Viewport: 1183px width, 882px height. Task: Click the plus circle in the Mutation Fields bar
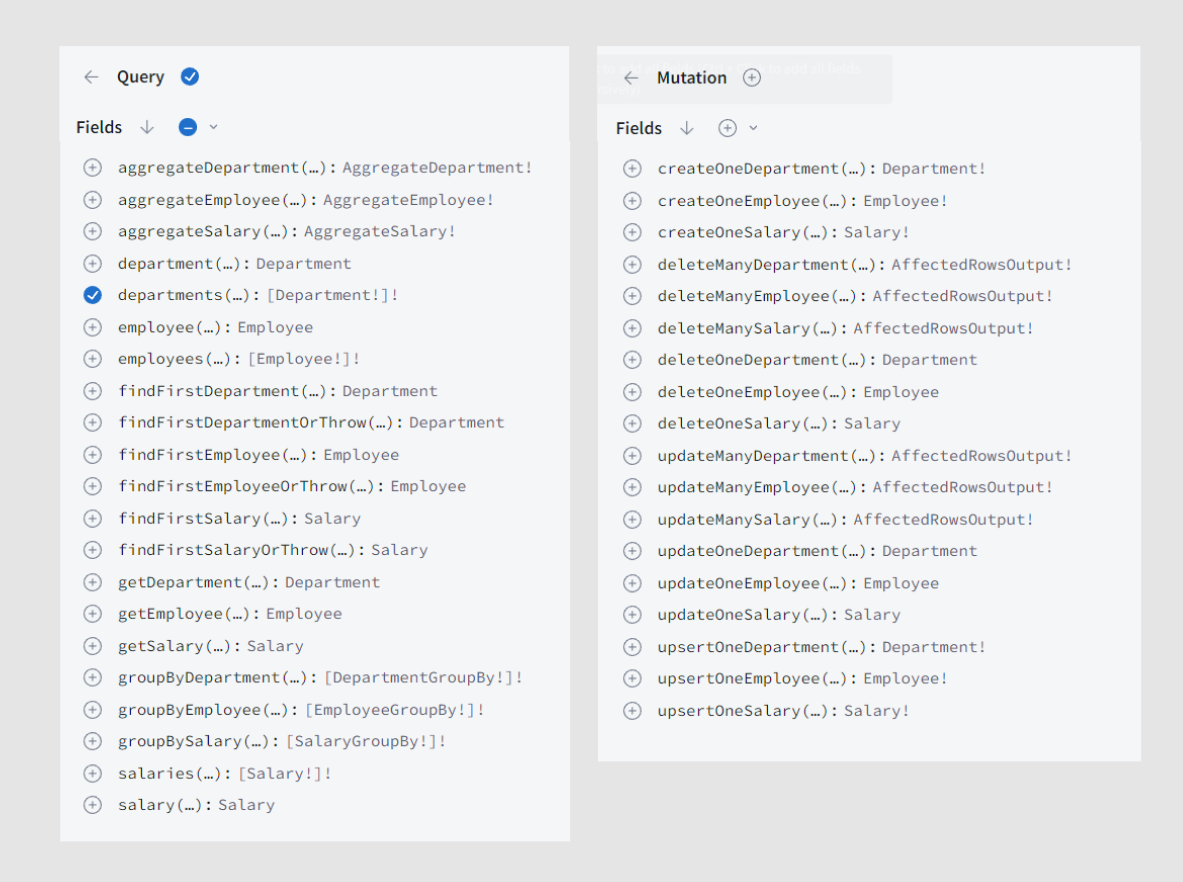click(728, 128)
